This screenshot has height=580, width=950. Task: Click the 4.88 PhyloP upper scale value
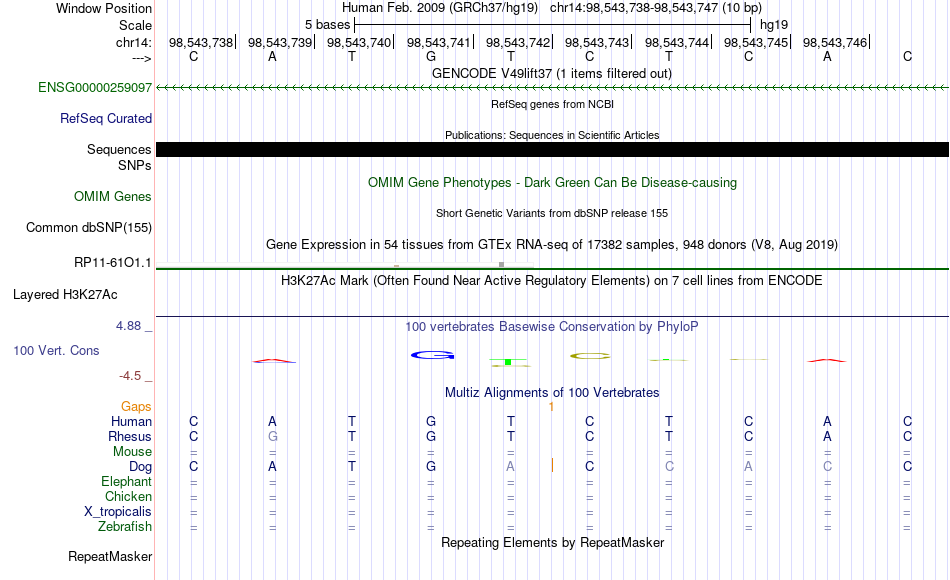(128, 326)
